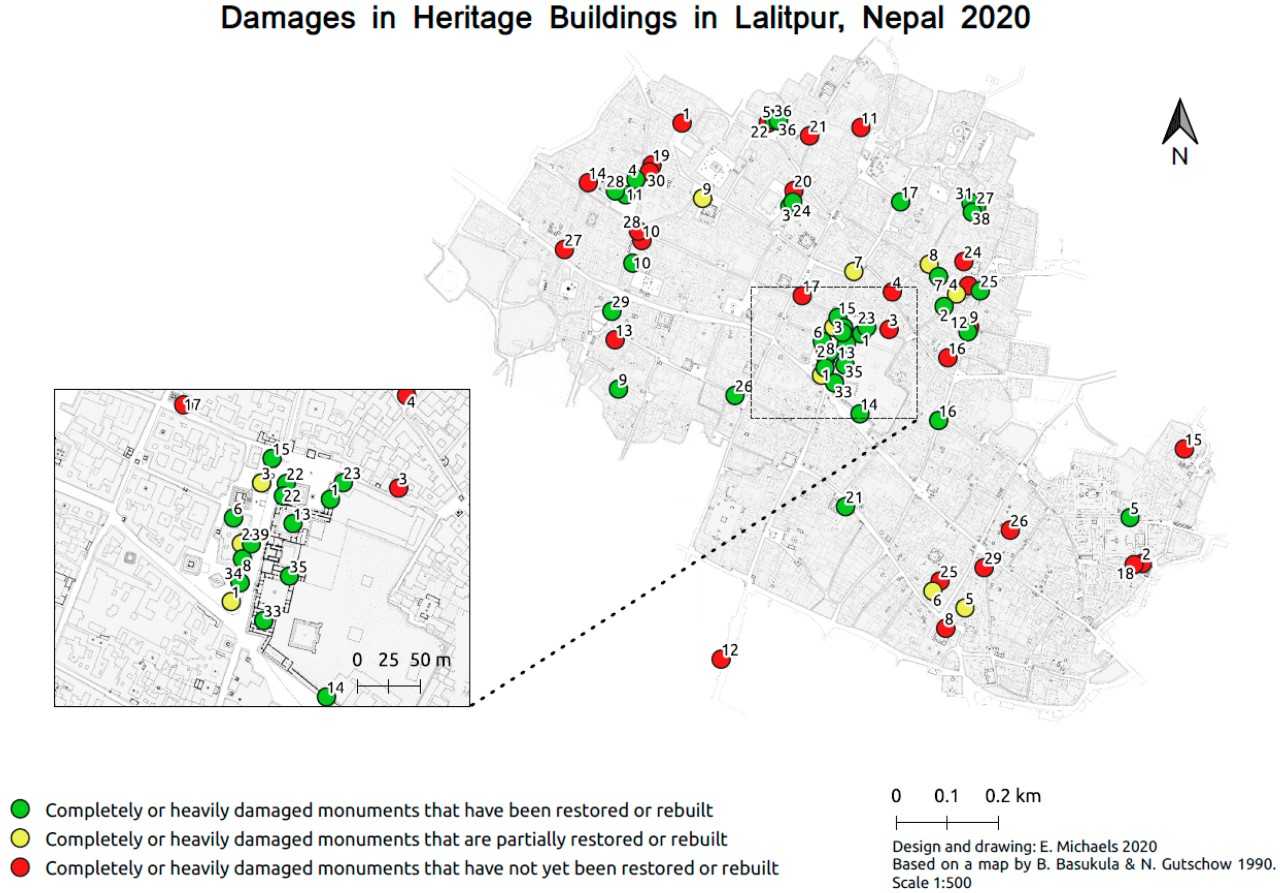This screenshot has height=893, width=1280.
Task: Click the map title mentioning Lalitpur, Nepal 2020
Action: tap(626, 19)
